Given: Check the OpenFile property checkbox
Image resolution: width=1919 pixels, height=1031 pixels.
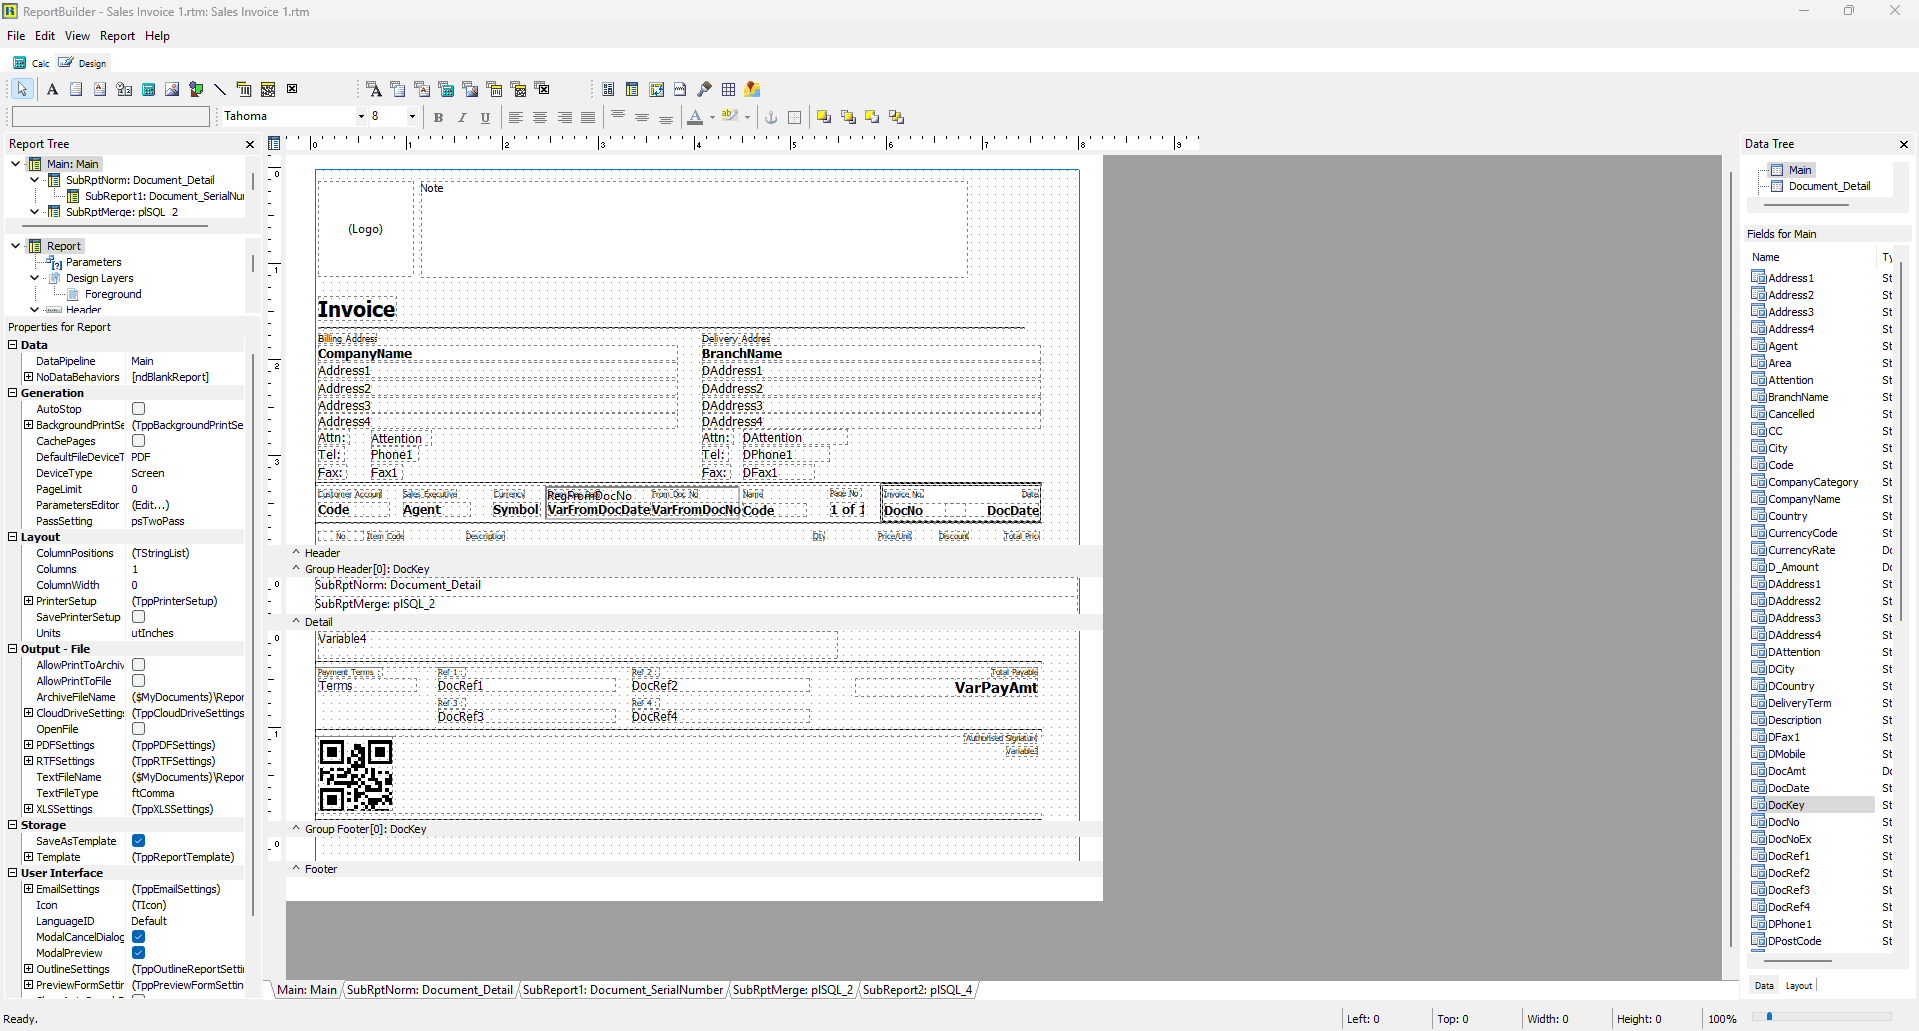Looking at the screenshot, I should point(139,729).
